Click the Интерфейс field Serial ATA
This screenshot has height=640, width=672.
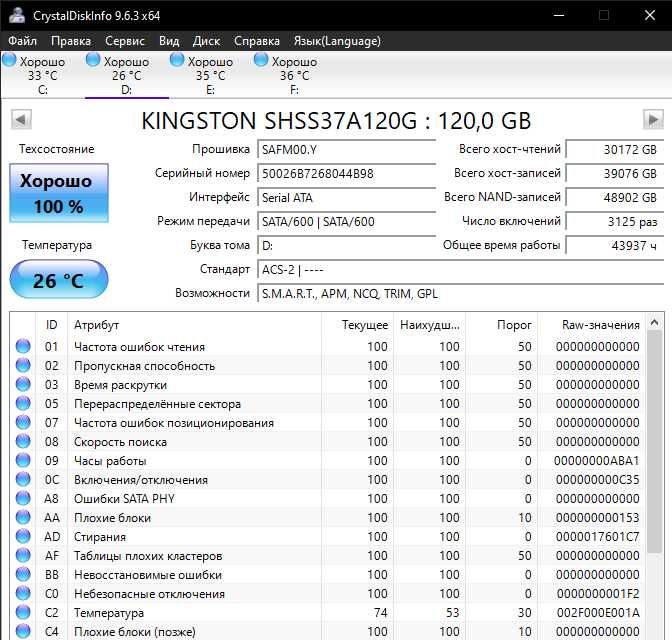click(x=346, y=198)
